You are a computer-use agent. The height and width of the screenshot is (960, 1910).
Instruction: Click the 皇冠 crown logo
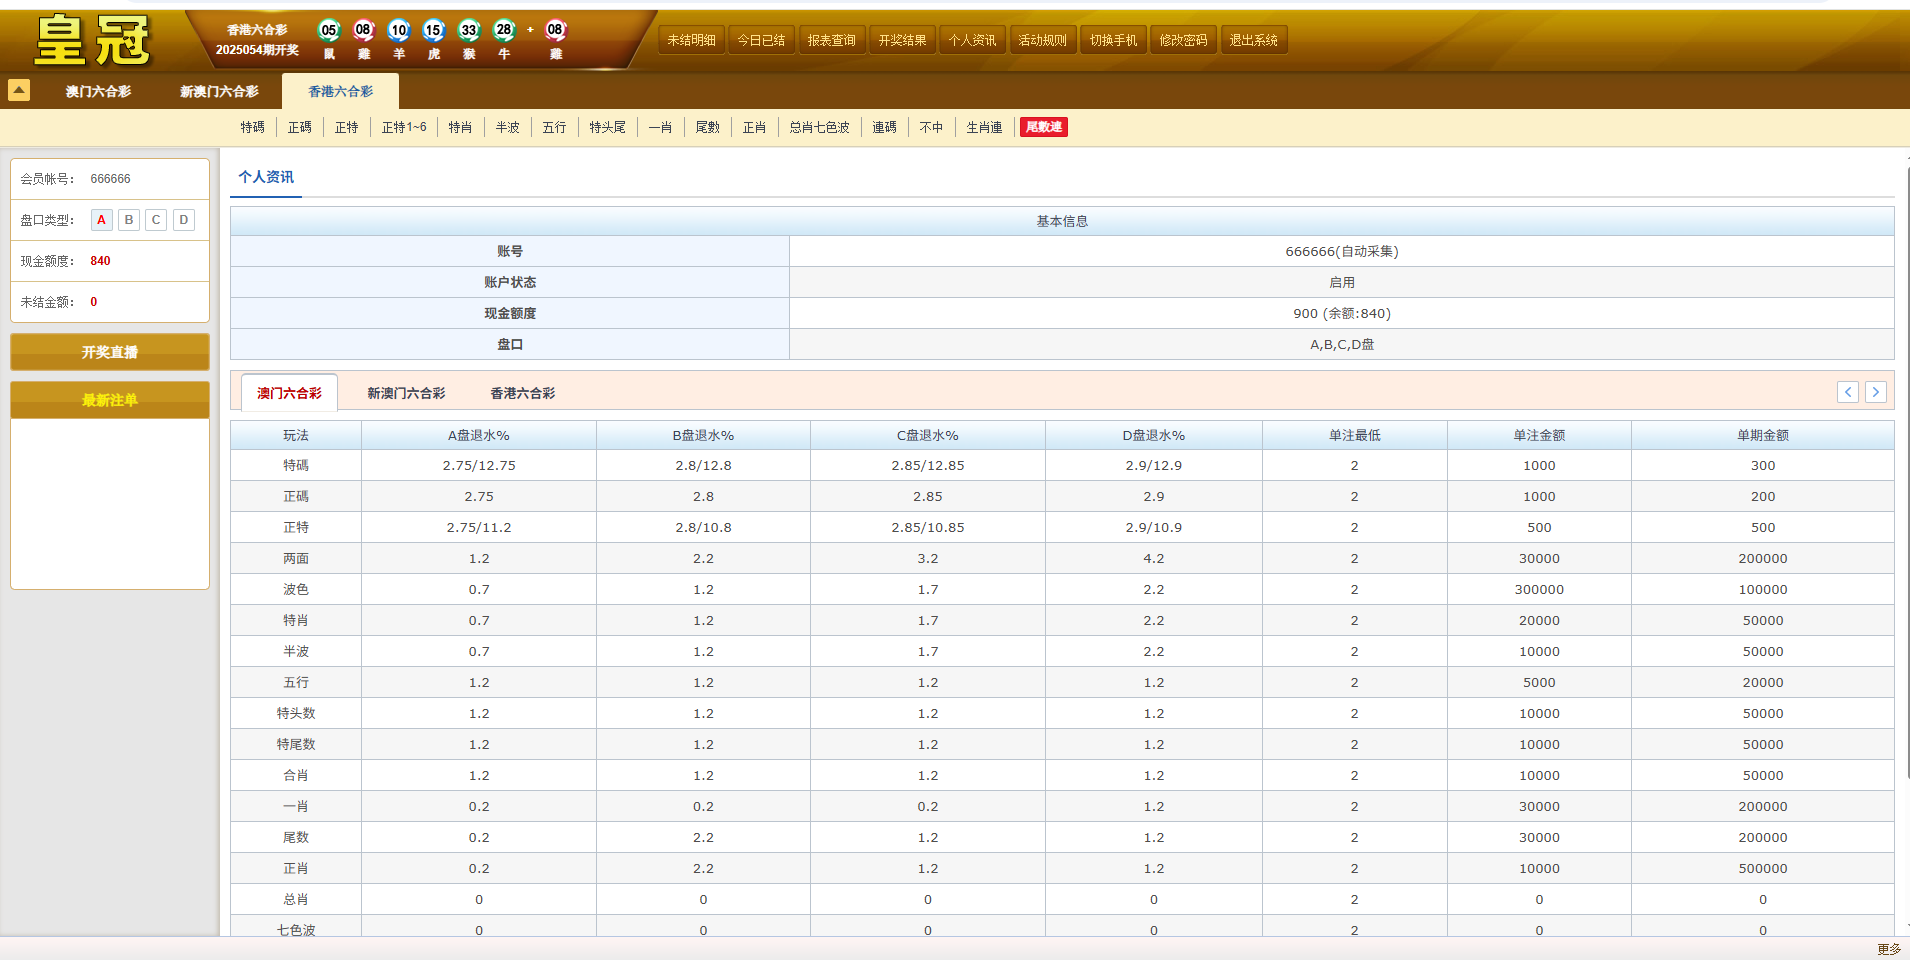(x=90, y=37)
